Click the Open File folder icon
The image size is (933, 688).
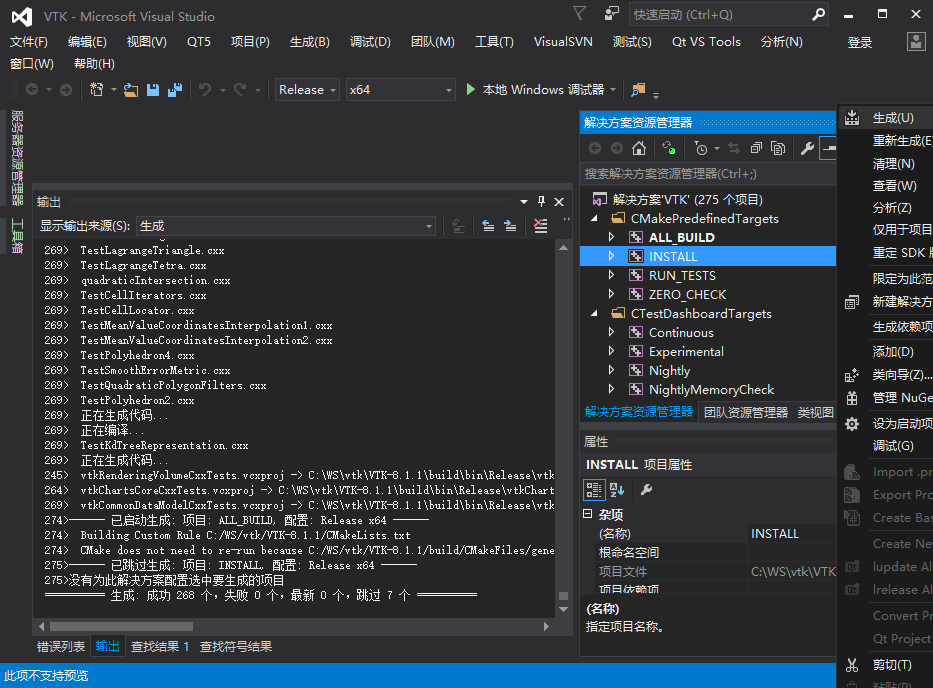[130, 90]
